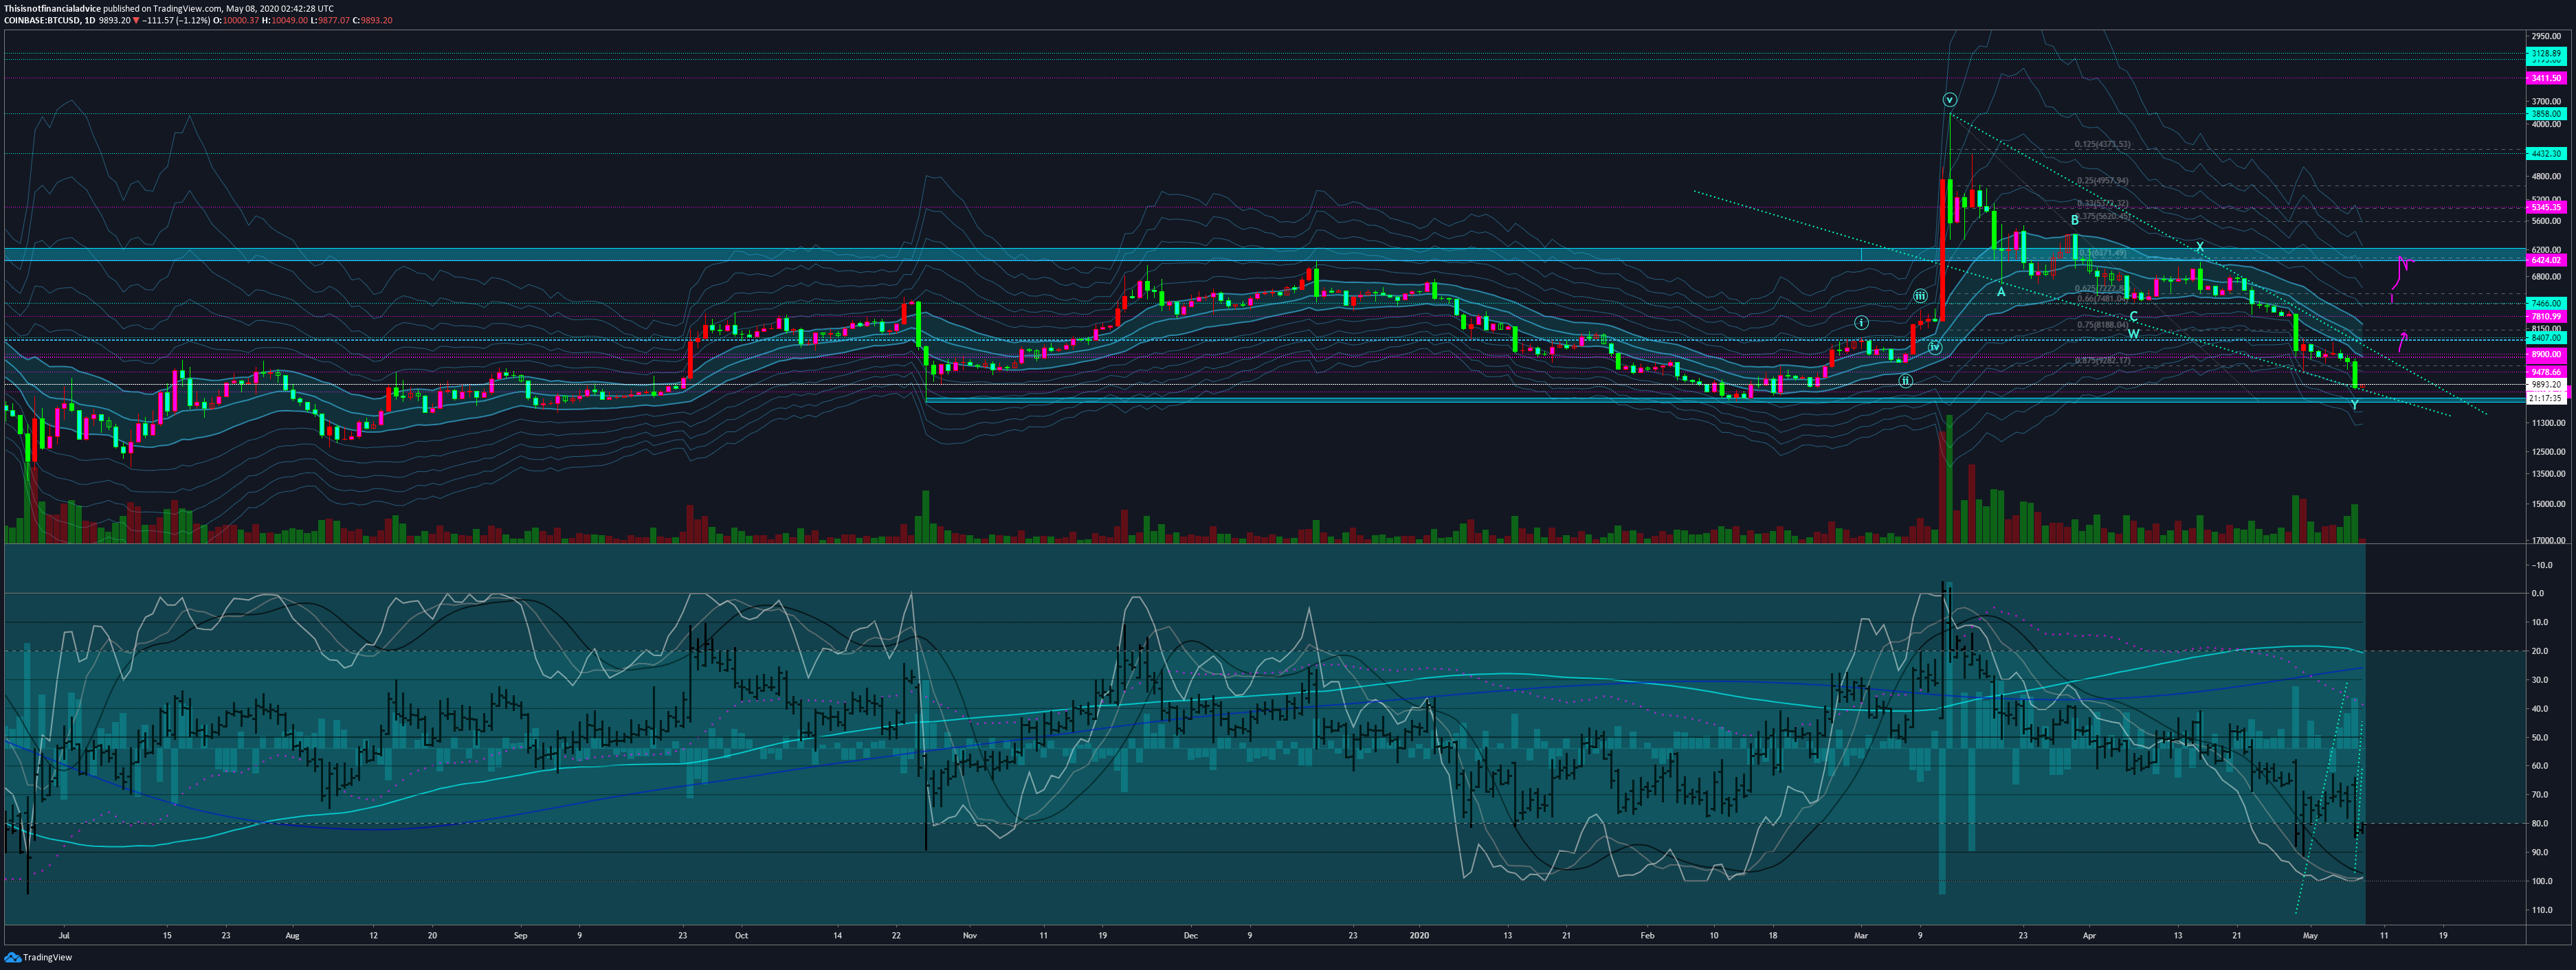Select the cyan 4432.30 price label
The height and width of the screenshot is (970, 2576).
click(2545, 154)
